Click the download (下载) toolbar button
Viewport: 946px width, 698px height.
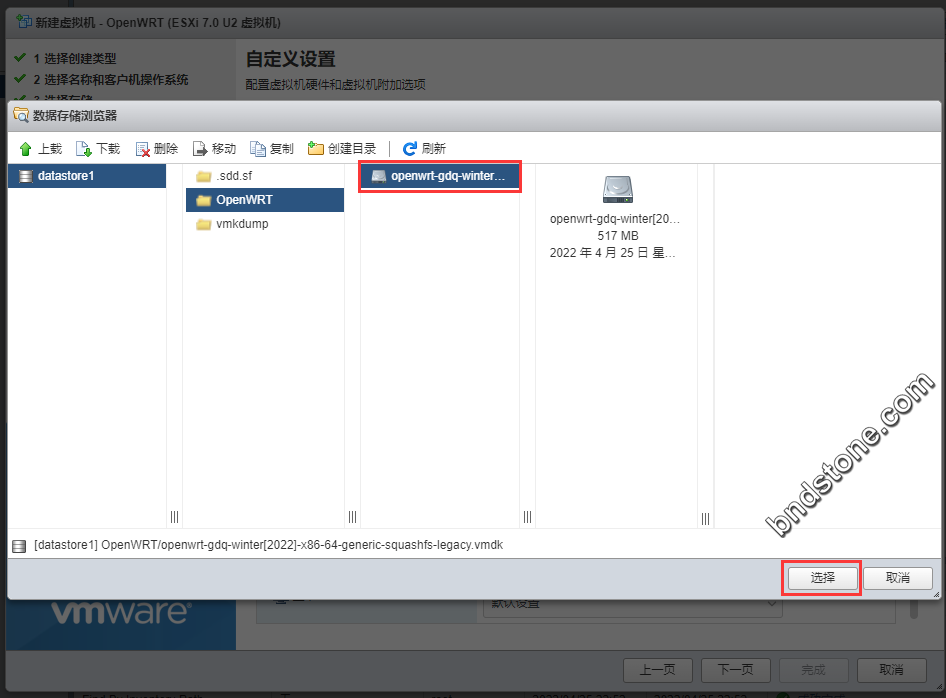pos(98,148)
